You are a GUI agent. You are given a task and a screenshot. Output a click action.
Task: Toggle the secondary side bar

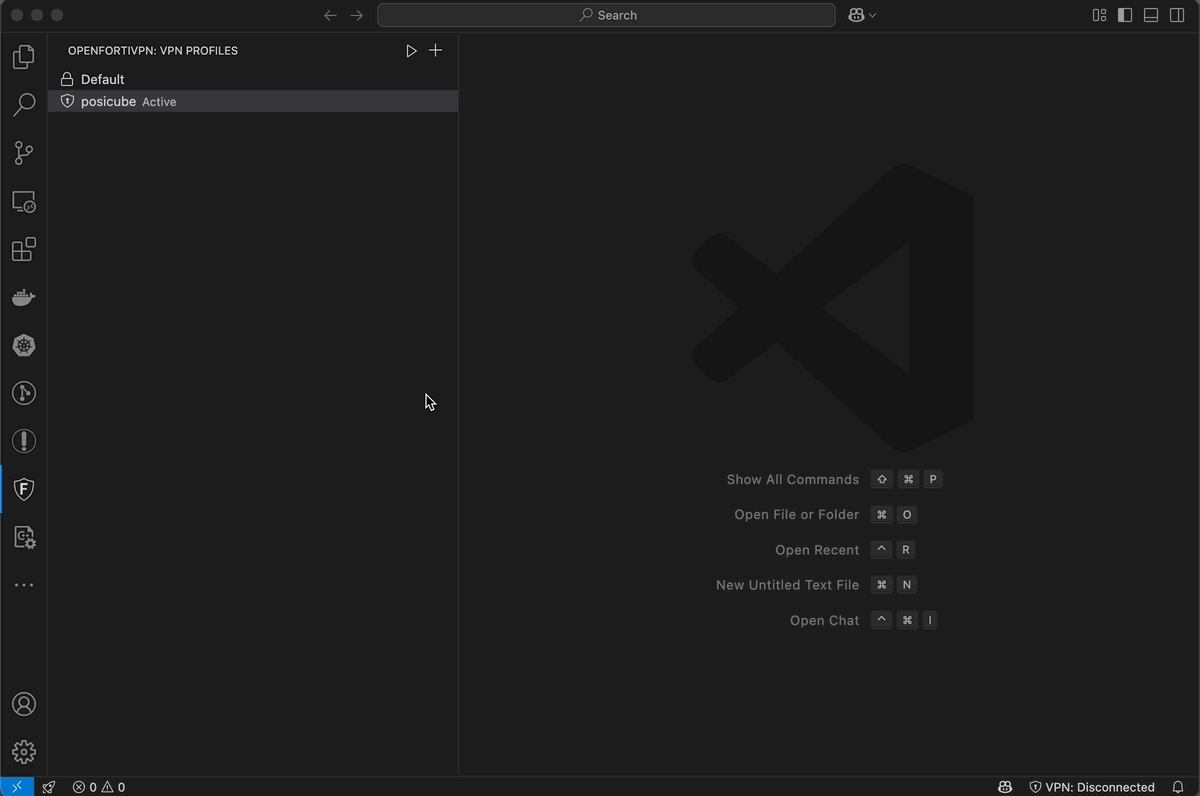pos(1177,15)
